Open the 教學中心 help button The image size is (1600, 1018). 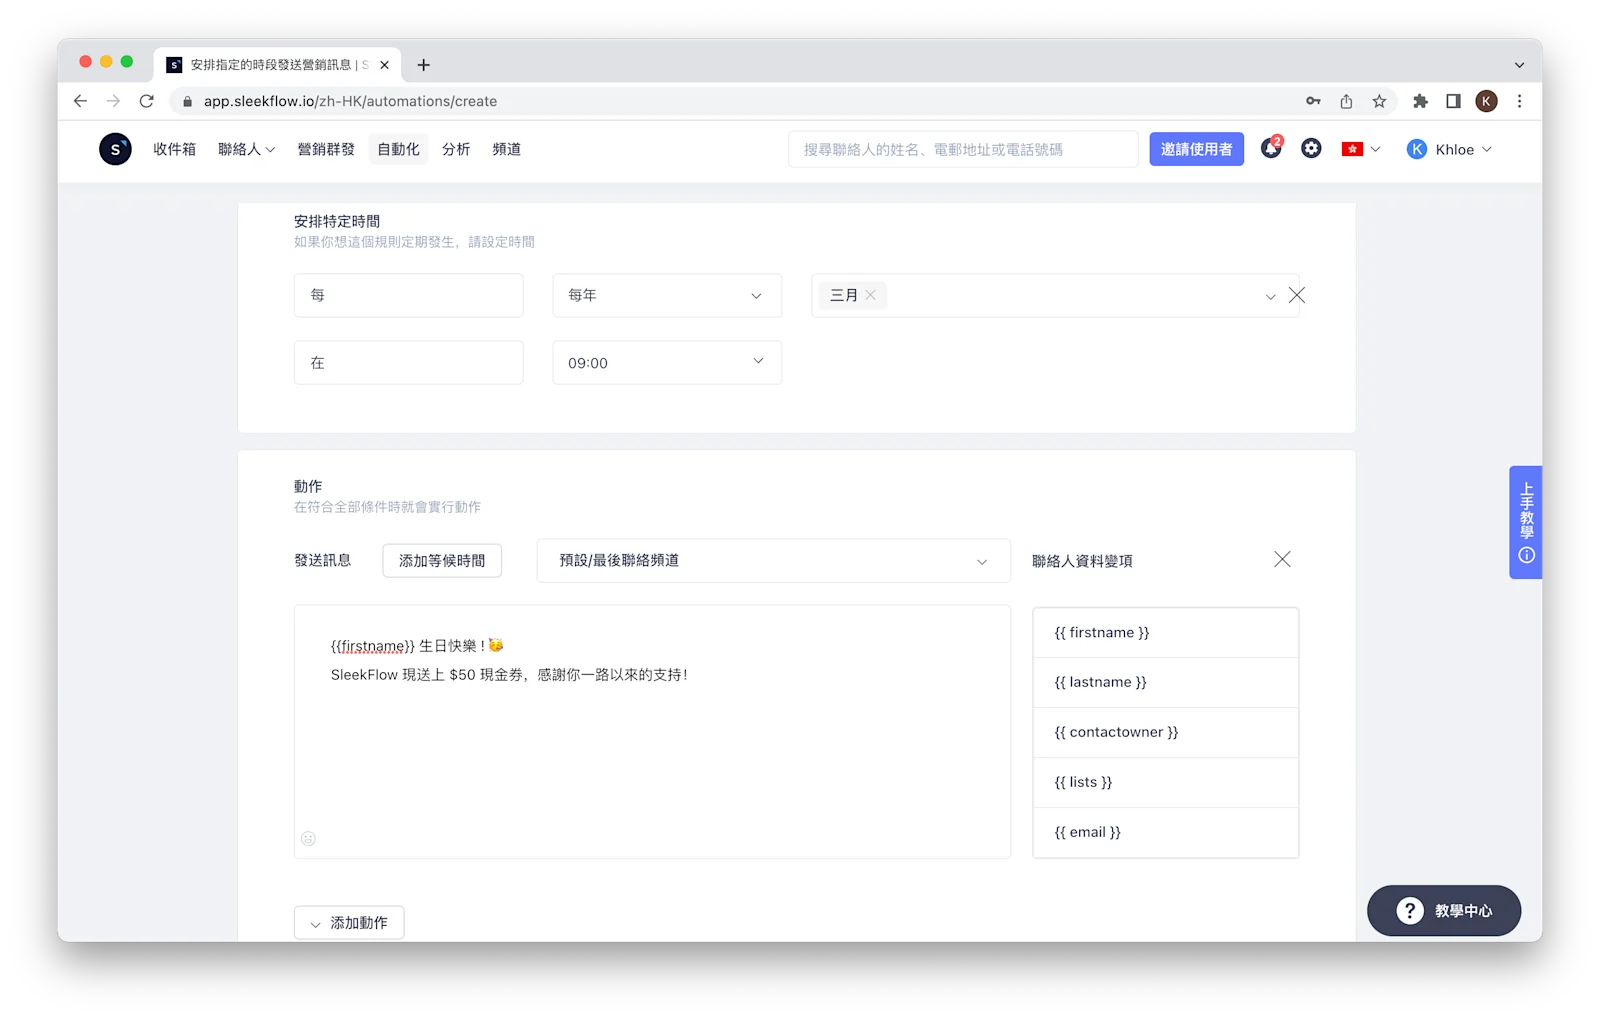pyautogui.click(x=1444, y=911)
